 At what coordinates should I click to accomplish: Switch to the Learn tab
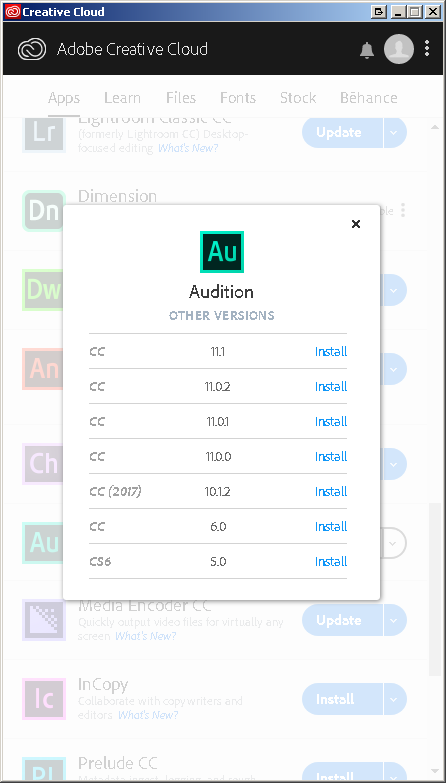click(122, 98)
